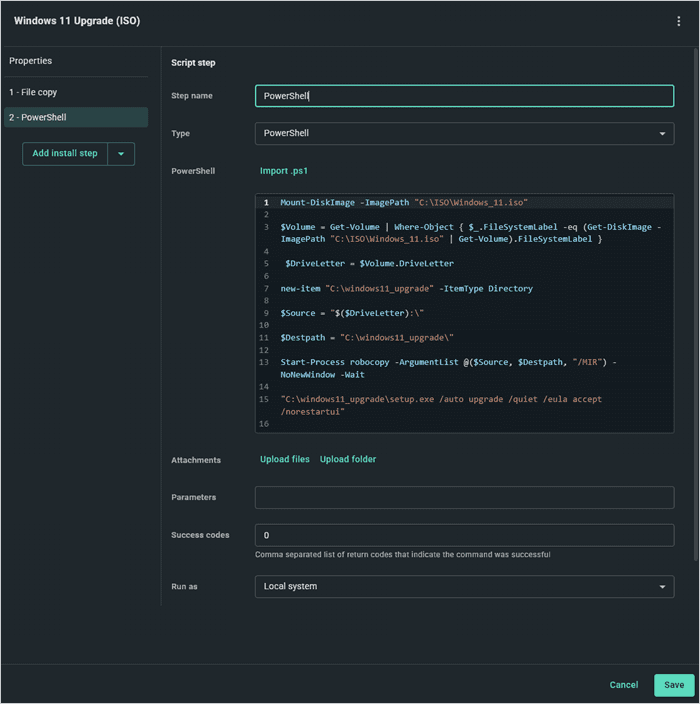Screen dimensions: 700x704
Task: Click the $DriveLetter assignment line
Action: coord(369,264)
